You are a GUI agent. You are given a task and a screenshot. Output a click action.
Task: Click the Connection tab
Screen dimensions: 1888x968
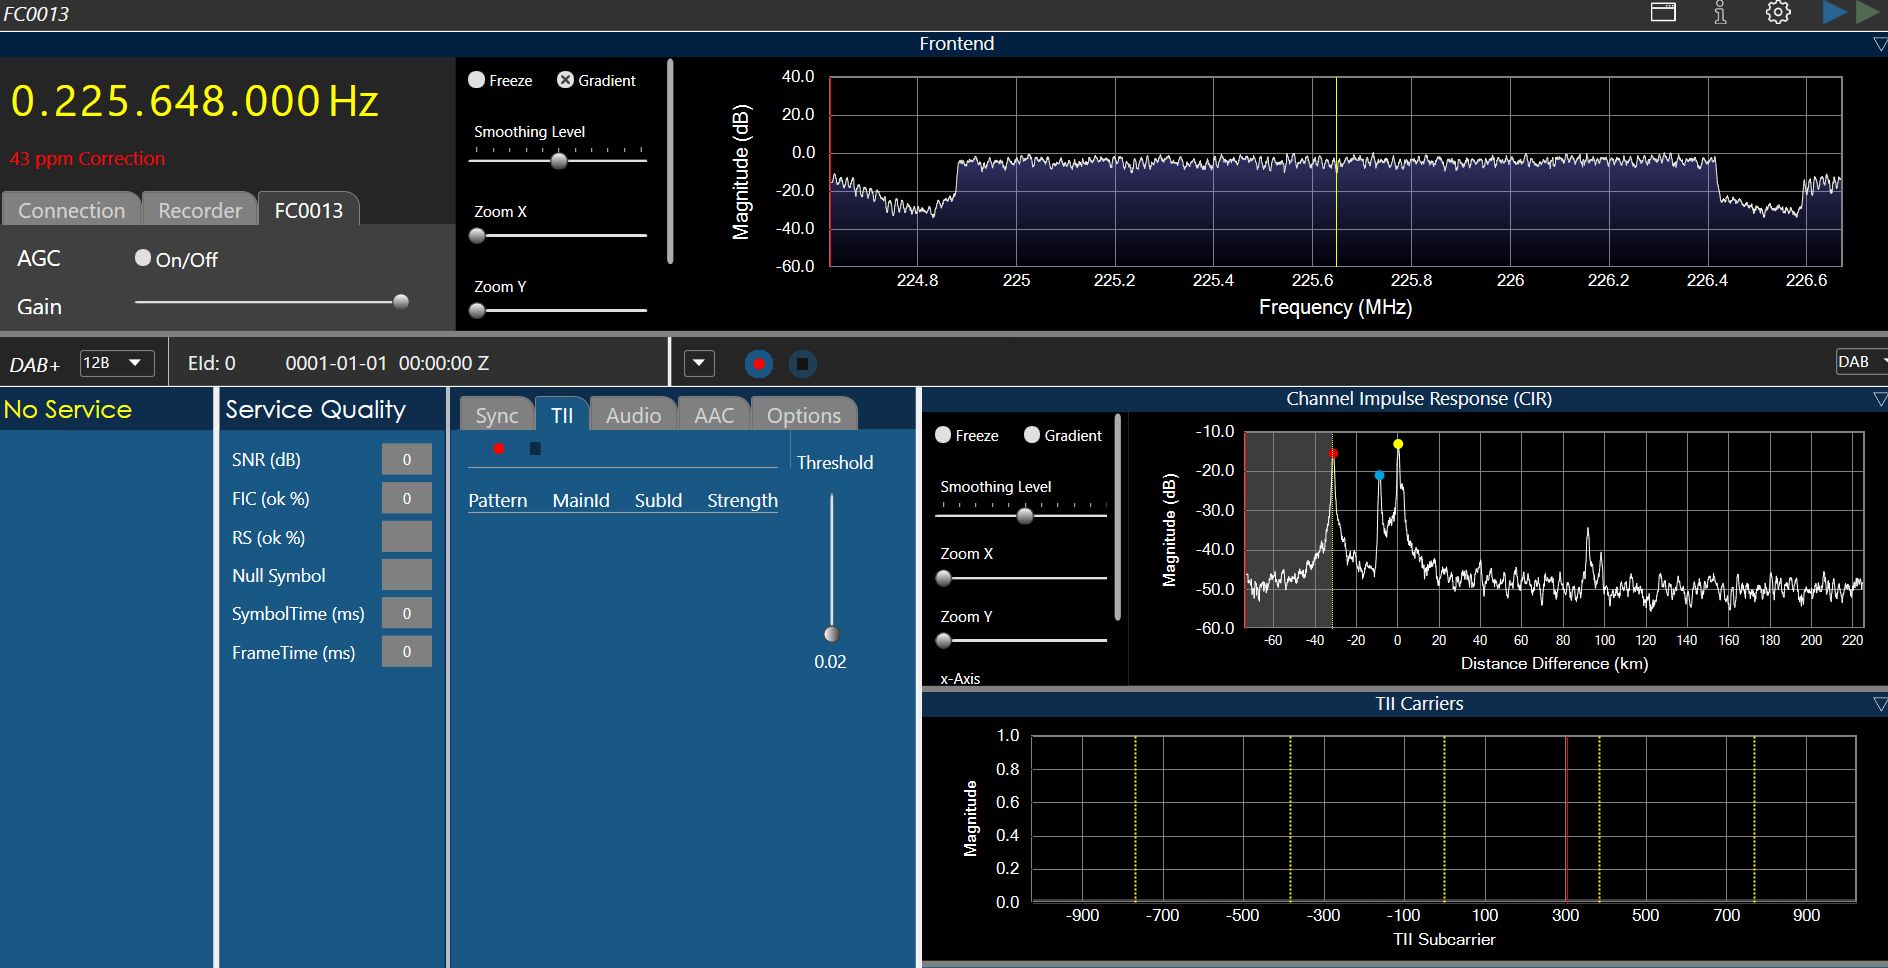coord(72,210)
